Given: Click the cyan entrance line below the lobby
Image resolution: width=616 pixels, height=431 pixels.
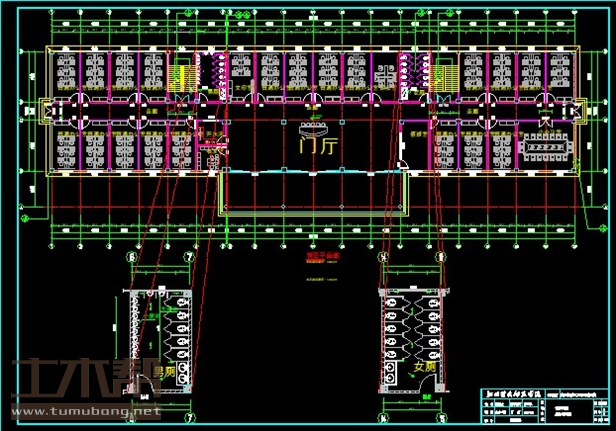Looking at the screenshot, I should [x=313, y=173].
